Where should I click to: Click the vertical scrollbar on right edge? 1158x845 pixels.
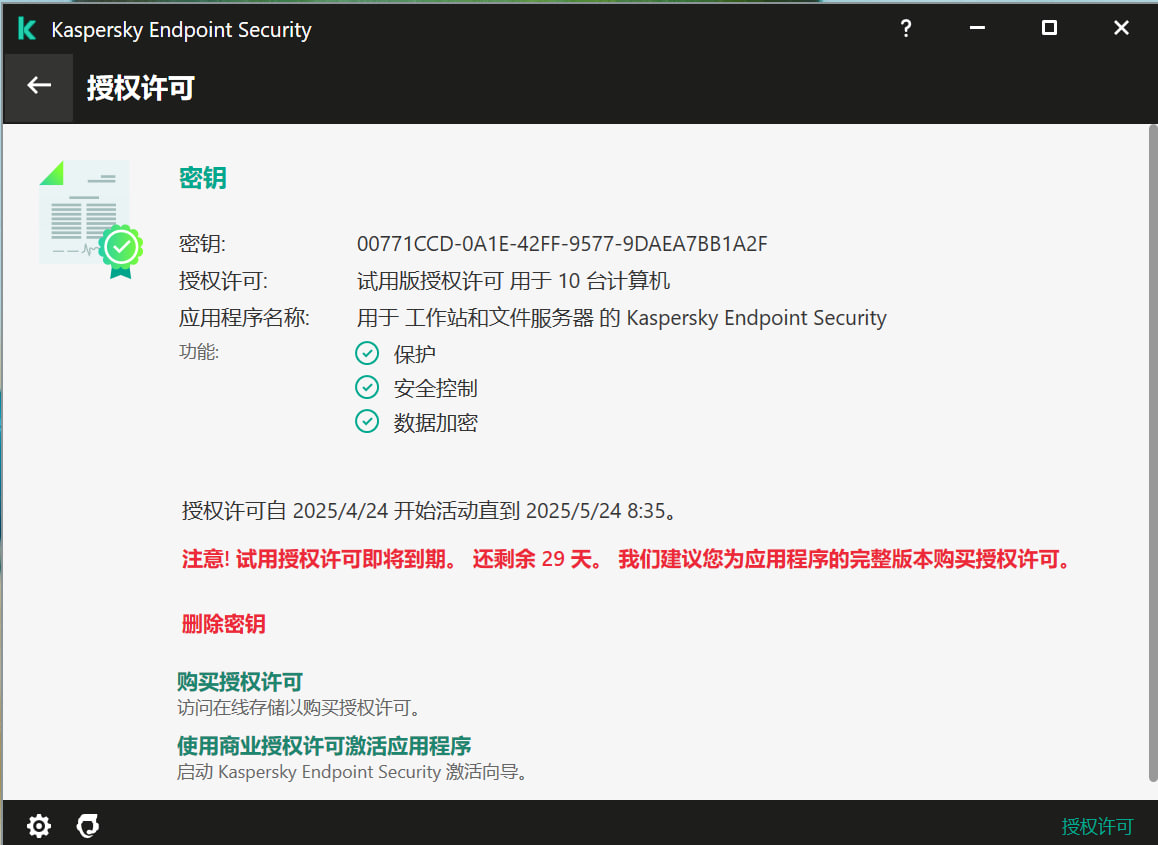[x=1152, y=450]
